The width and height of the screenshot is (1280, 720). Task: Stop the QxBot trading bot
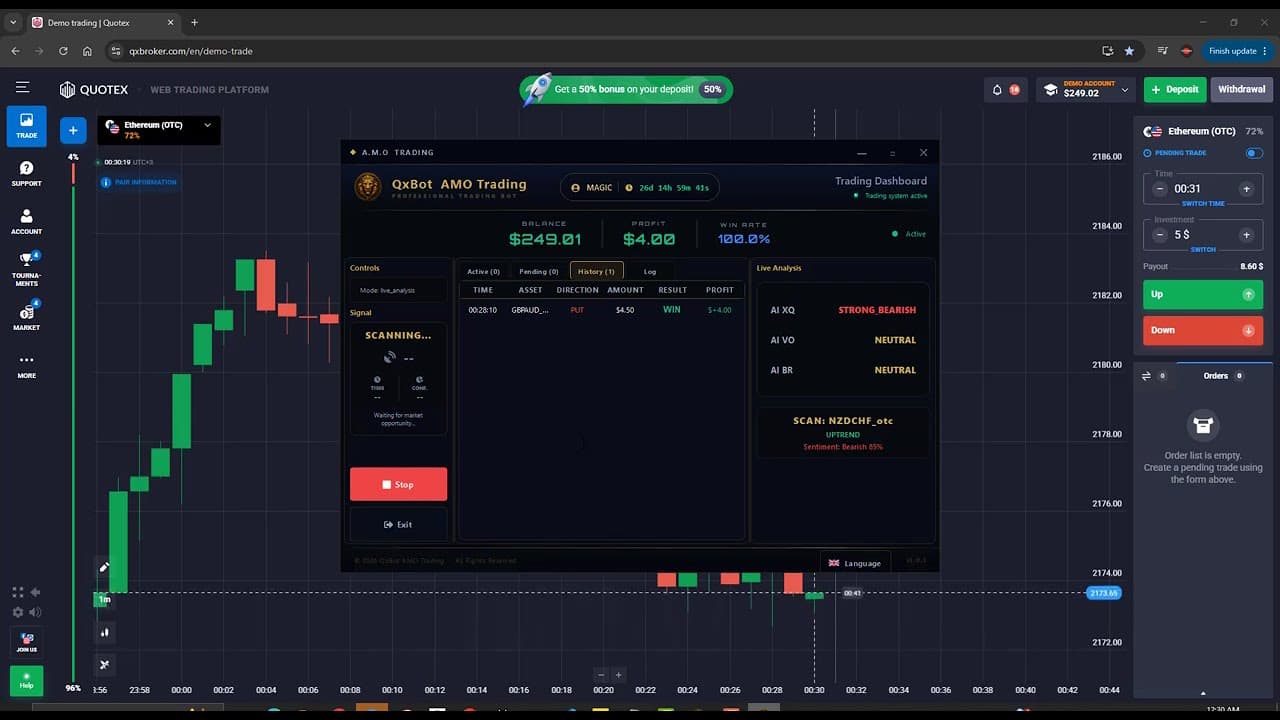[398, 484]
